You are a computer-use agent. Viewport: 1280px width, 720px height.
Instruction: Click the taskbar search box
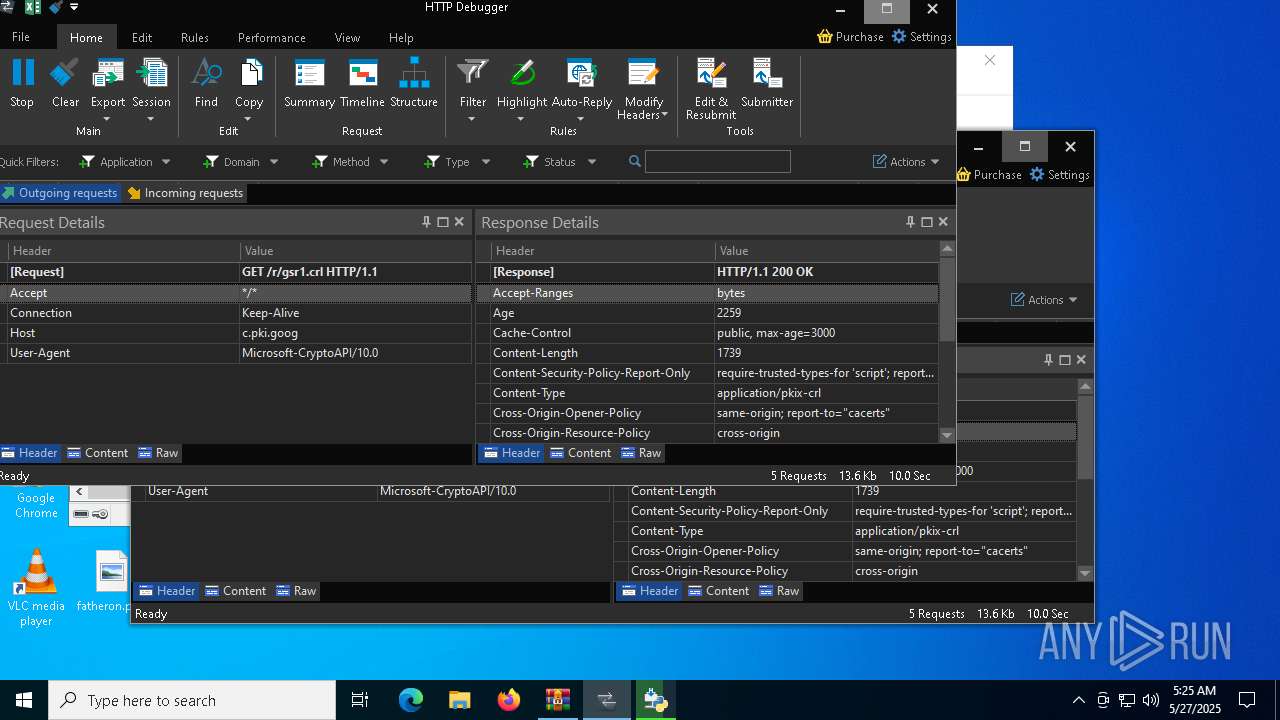(x=192, y=700)
